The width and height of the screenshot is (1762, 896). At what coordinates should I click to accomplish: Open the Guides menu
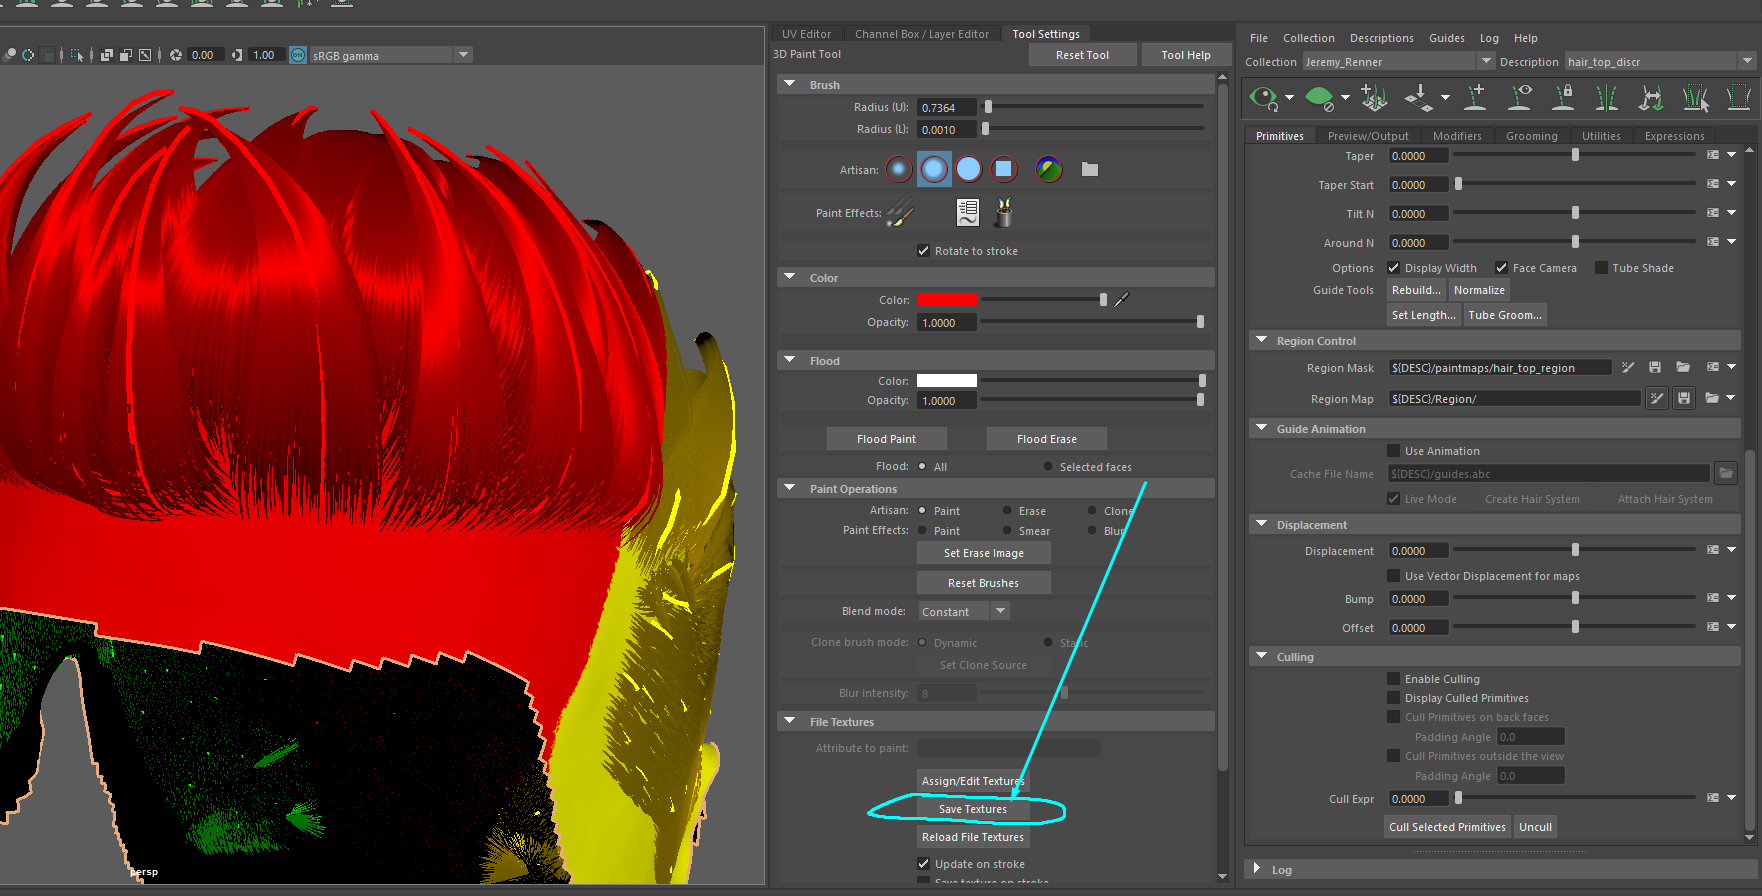click(1446, 38)
